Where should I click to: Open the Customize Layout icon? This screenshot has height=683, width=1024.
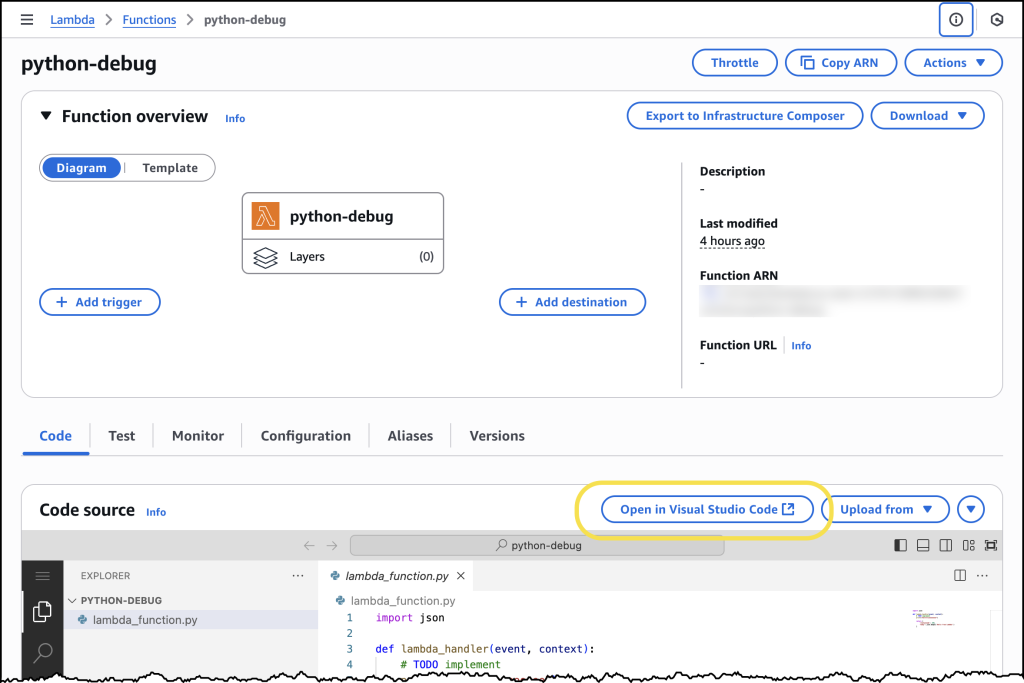pyautogui.click(x=967, y=545)
